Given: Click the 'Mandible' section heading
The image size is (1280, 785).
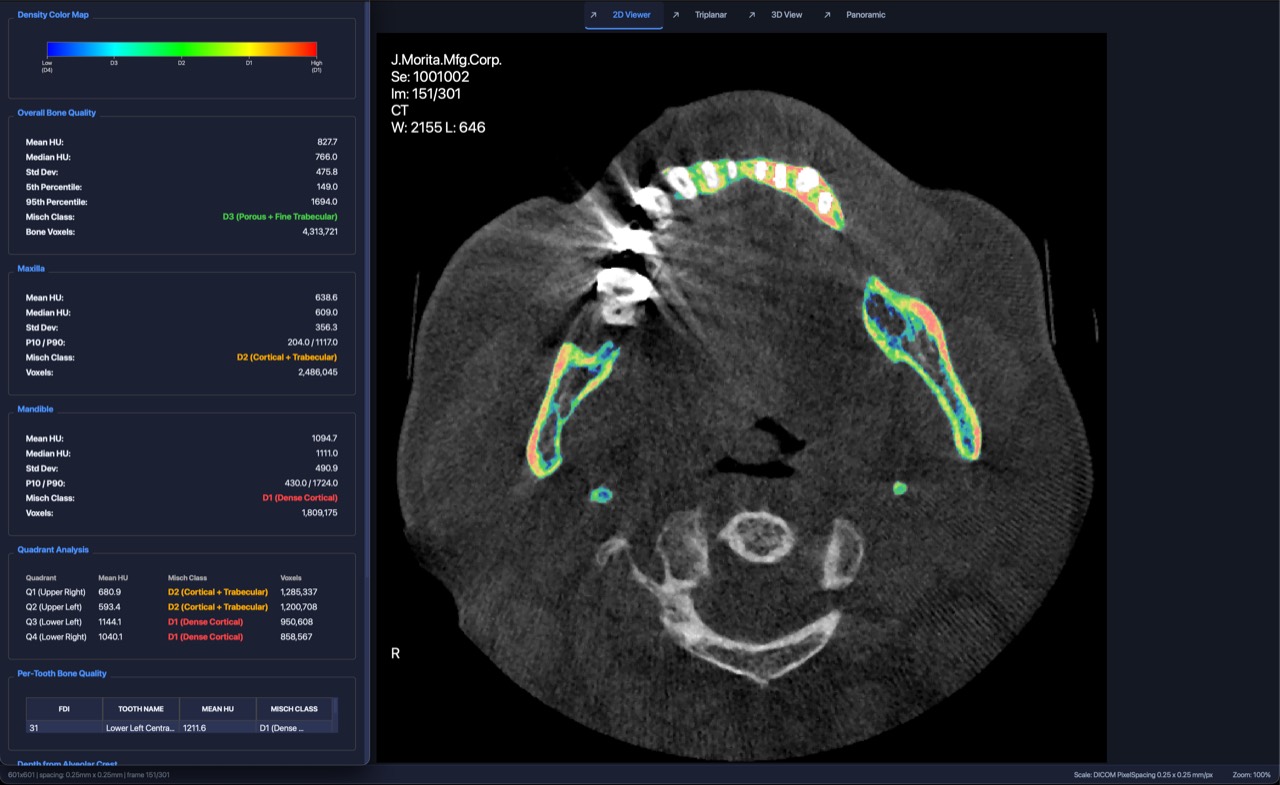Looking at the screenshot, I should click(35, 409).
